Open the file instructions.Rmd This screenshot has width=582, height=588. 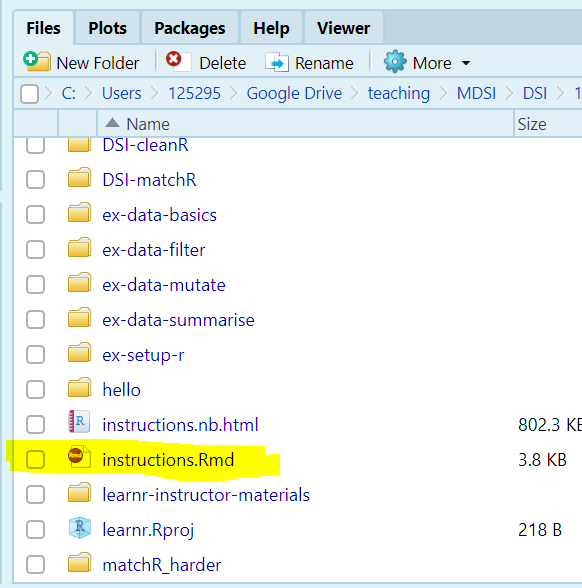tap(168, 460)
